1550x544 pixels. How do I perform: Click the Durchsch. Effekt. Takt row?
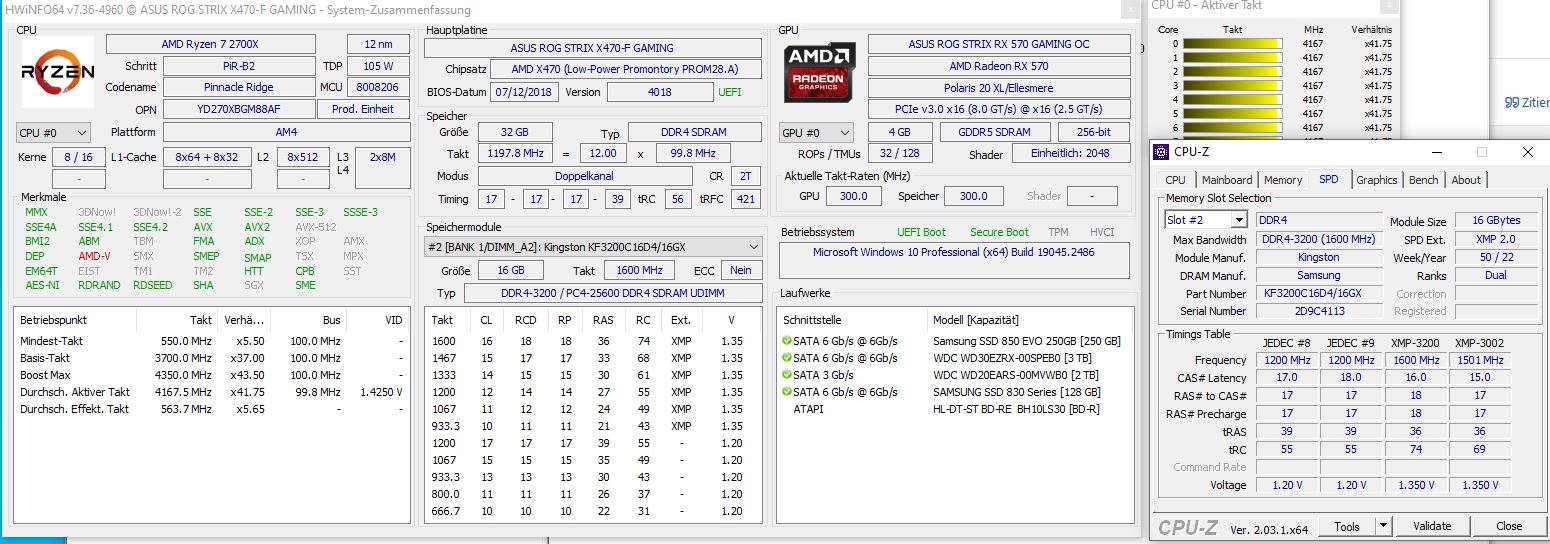(x=212, y=409)
